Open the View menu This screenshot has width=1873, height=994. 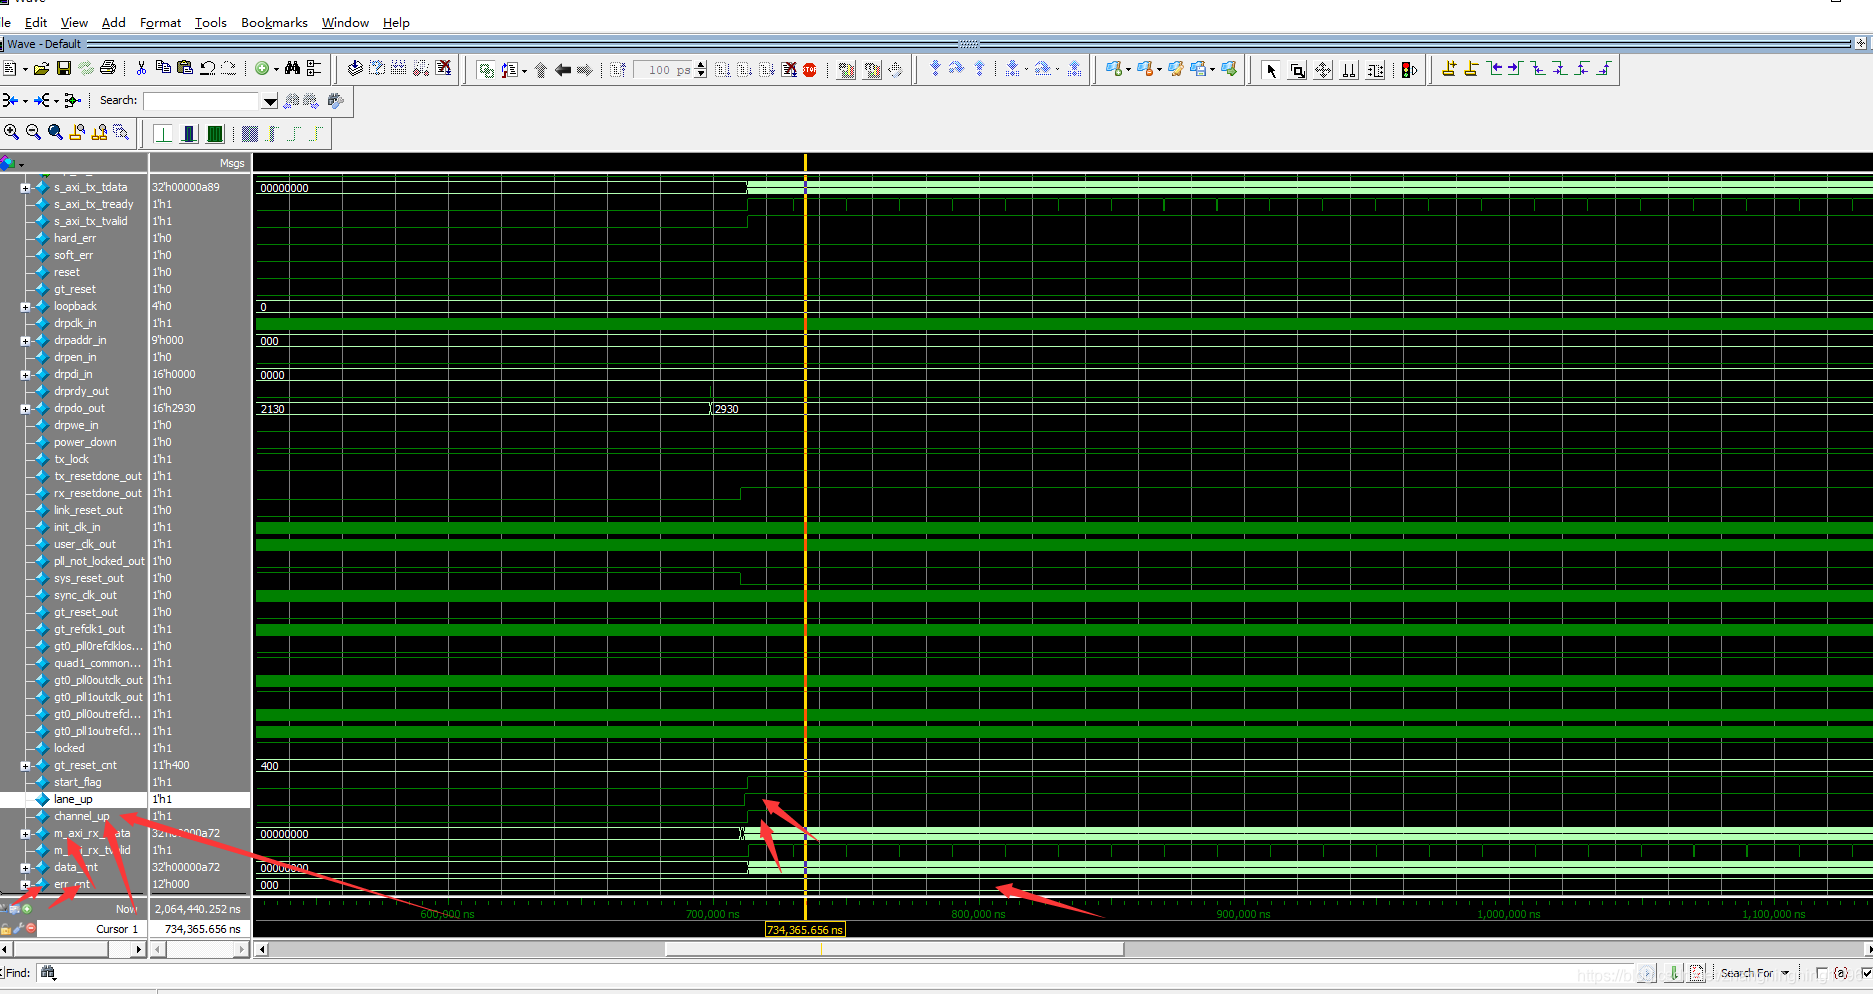[74, 22]
